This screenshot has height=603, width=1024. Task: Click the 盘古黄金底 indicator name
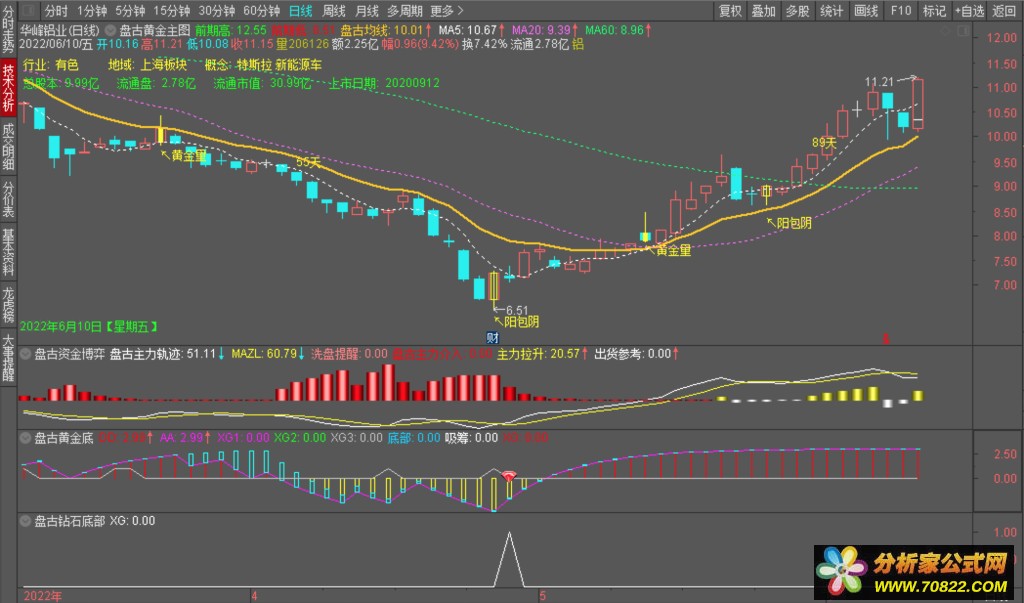click(63, 438)
